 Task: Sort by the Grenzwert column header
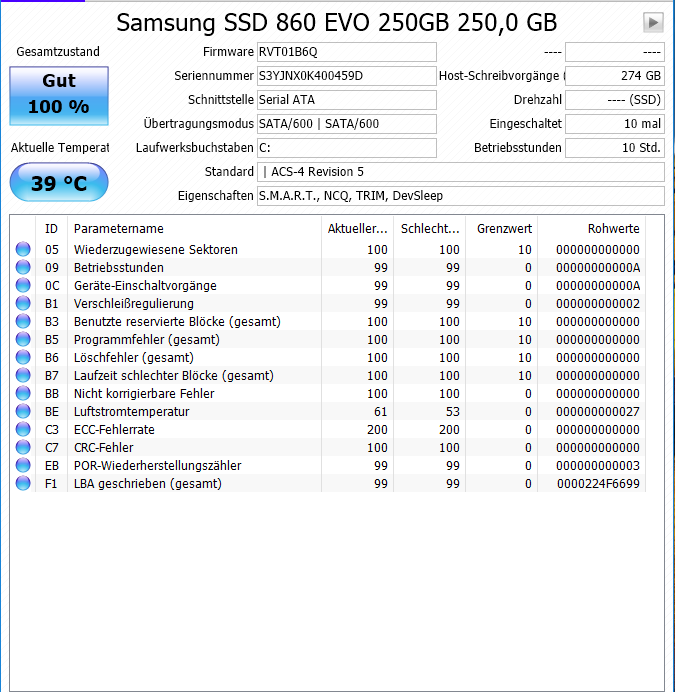tap(501, 229)
